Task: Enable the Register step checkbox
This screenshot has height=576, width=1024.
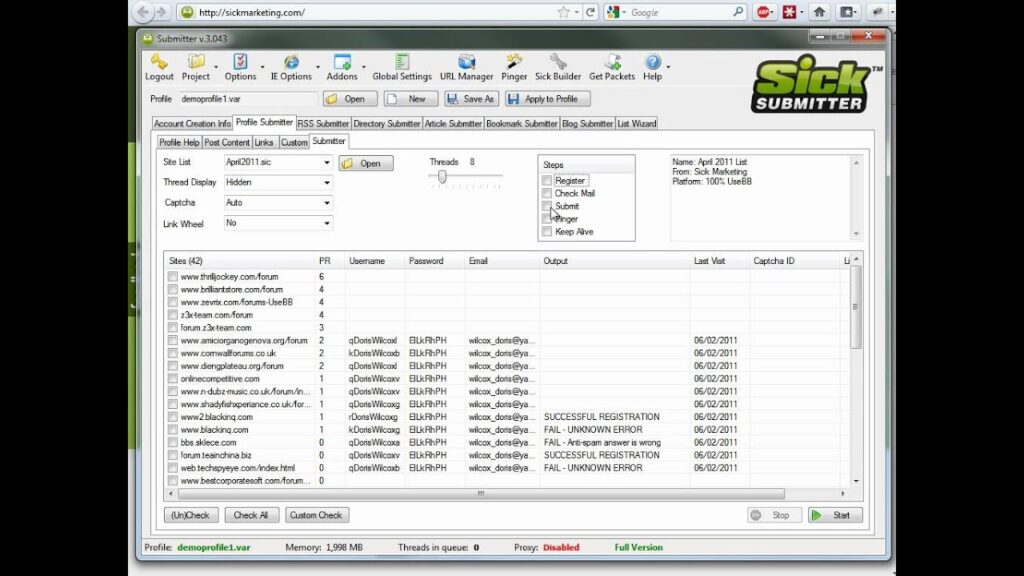Action: point(547,180)
